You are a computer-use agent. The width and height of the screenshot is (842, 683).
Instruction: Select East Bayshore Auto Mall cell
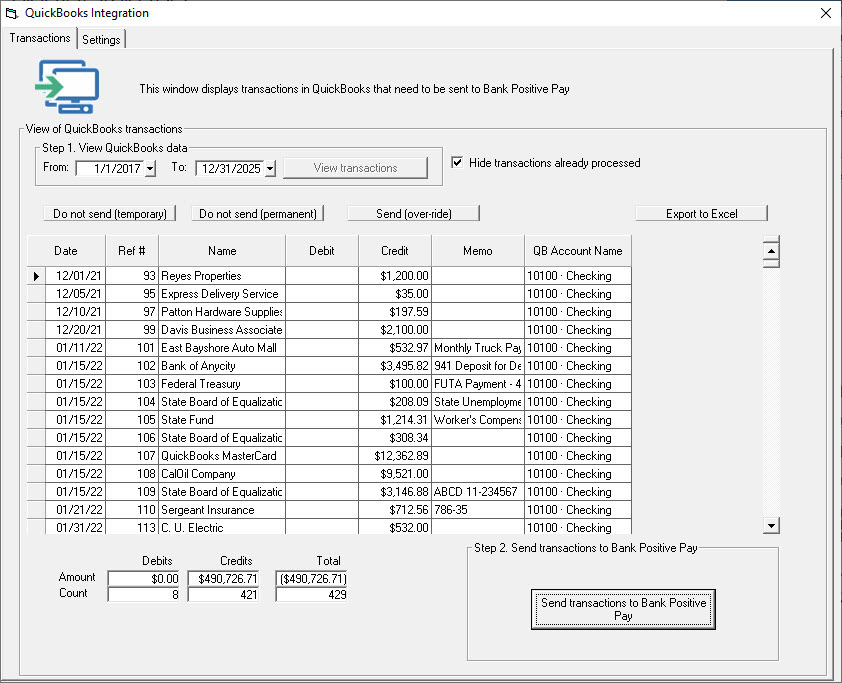(222, 348)
